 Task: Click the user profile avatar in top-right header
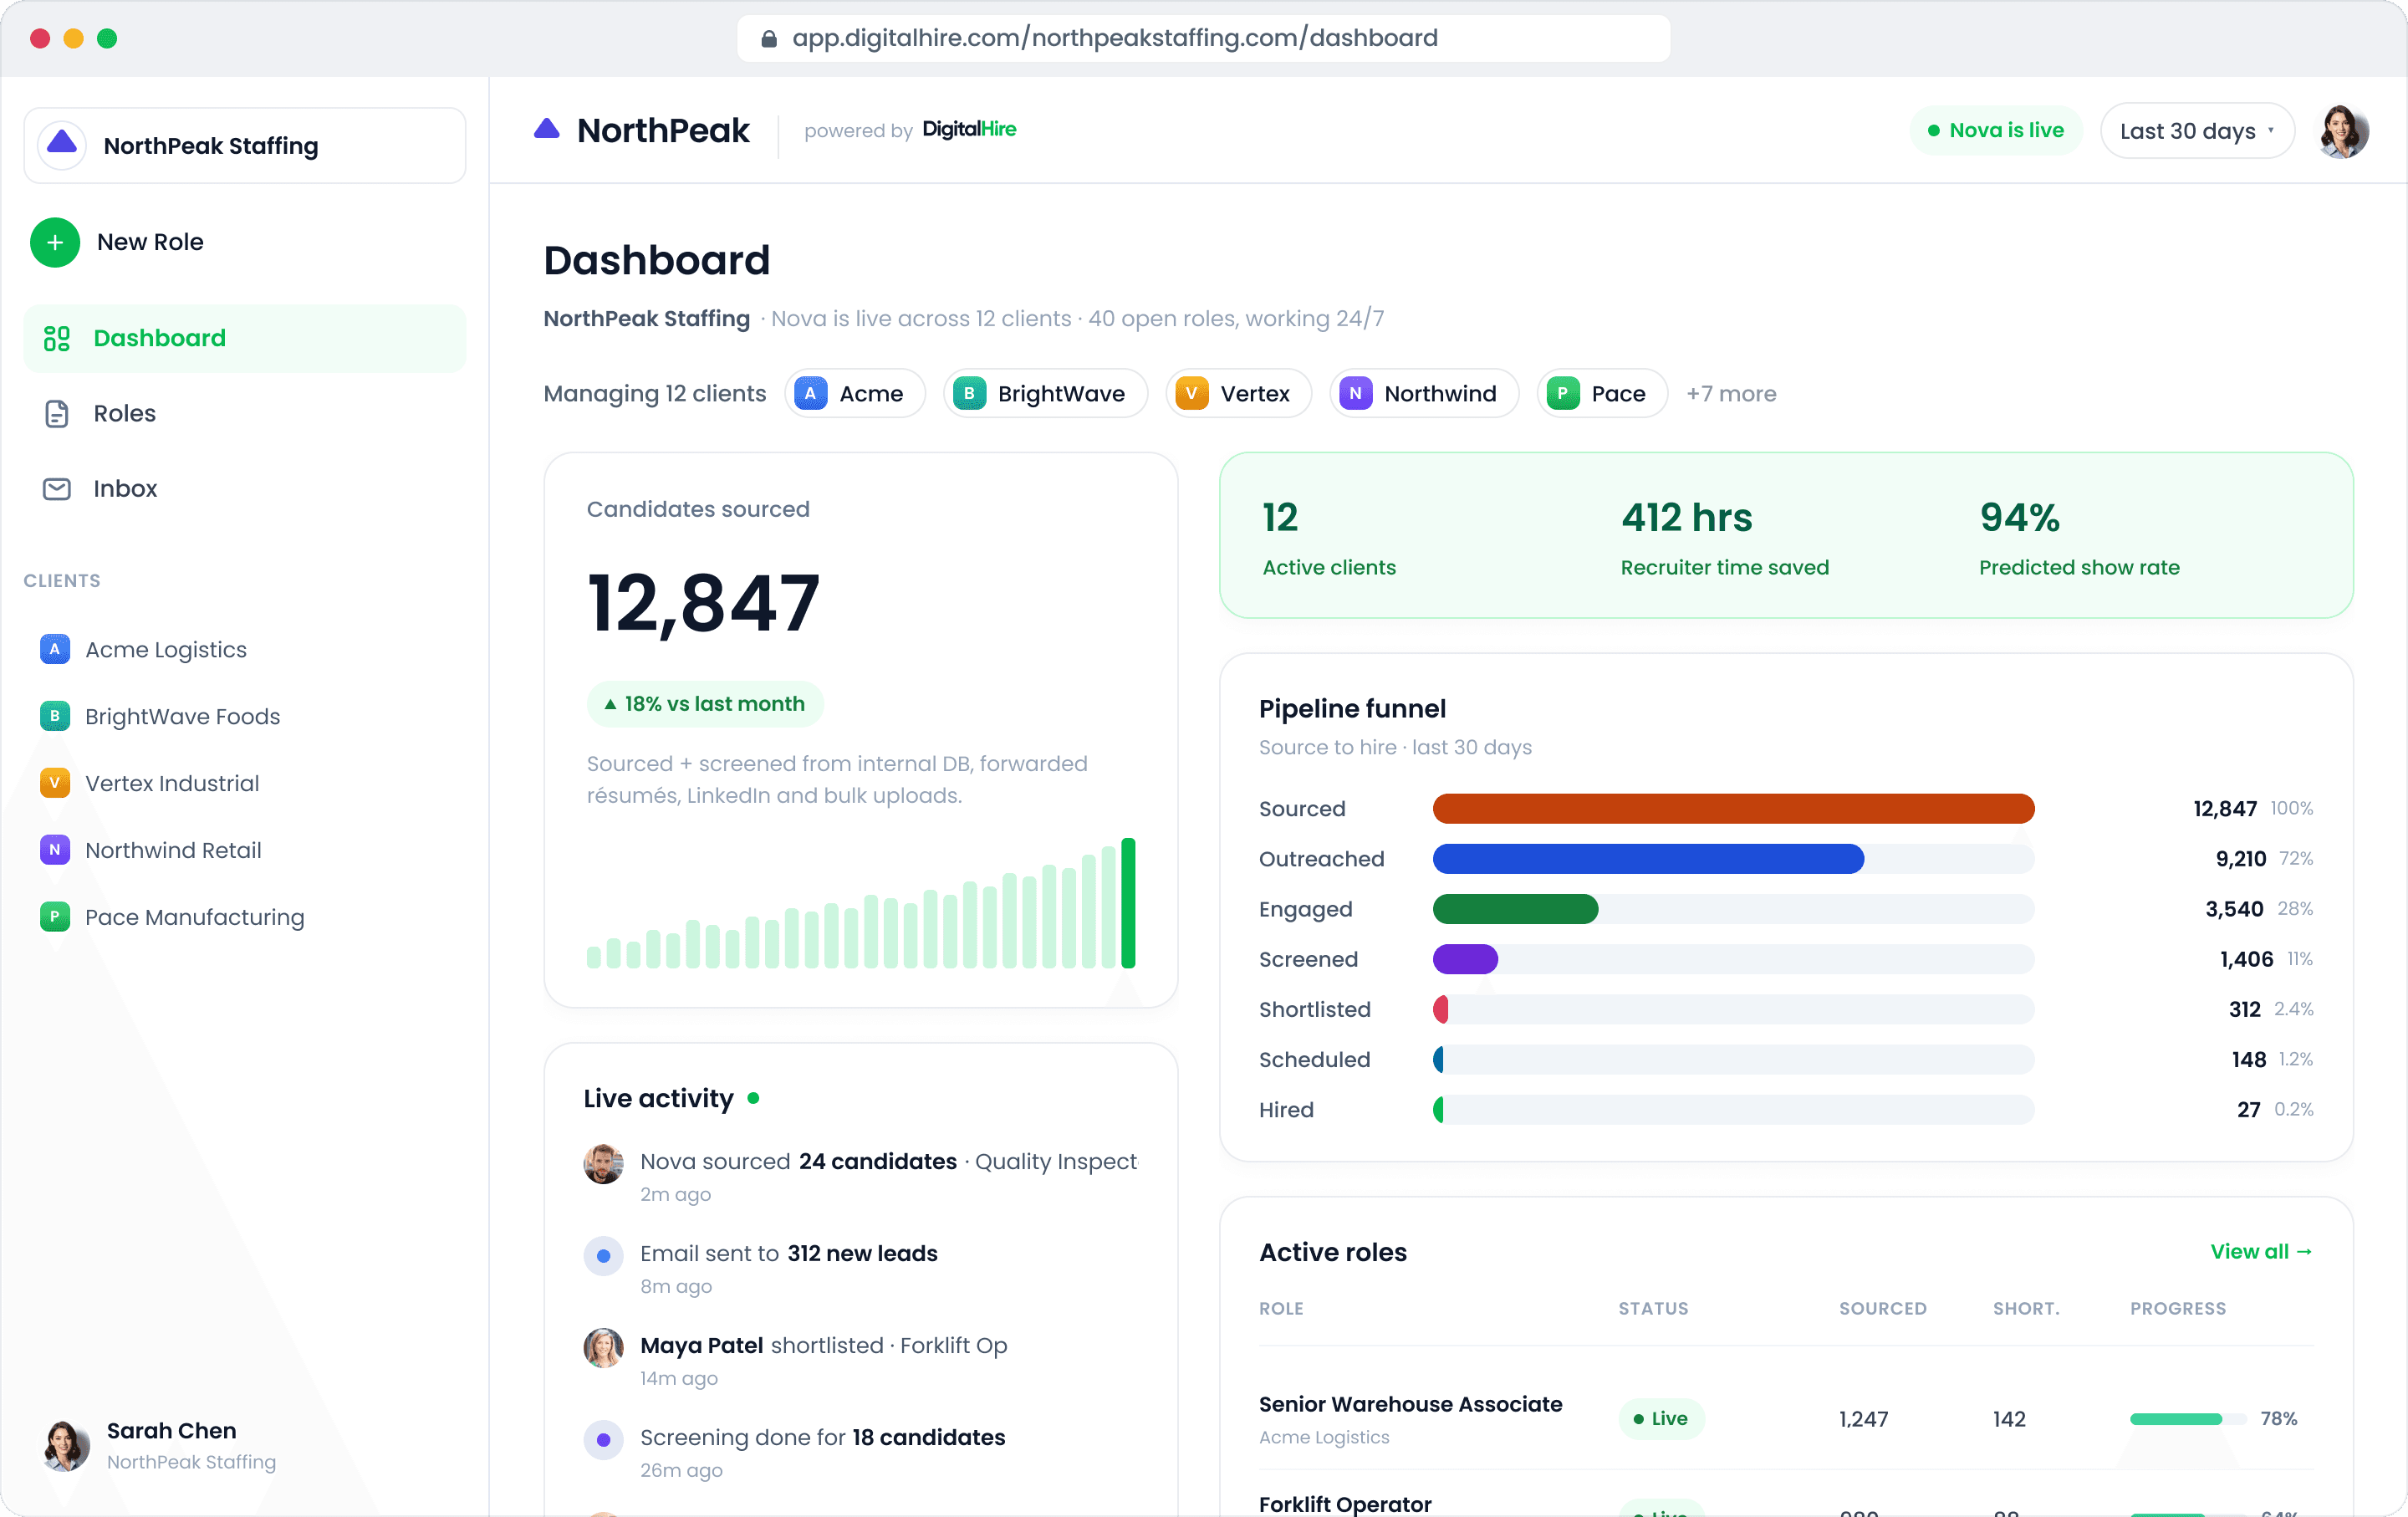(x=2343, y=131)
